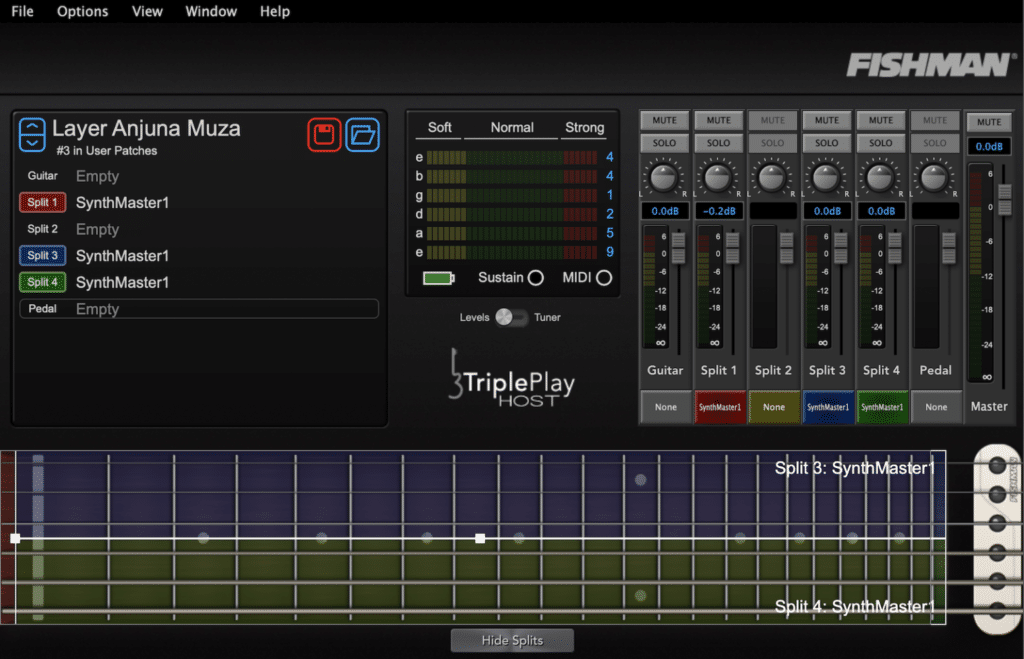The height and width of the screenshot is (659, 1024).
Task: Toggle the MIDI indicator
Action: pyautogui.click(x=604, y=278)
